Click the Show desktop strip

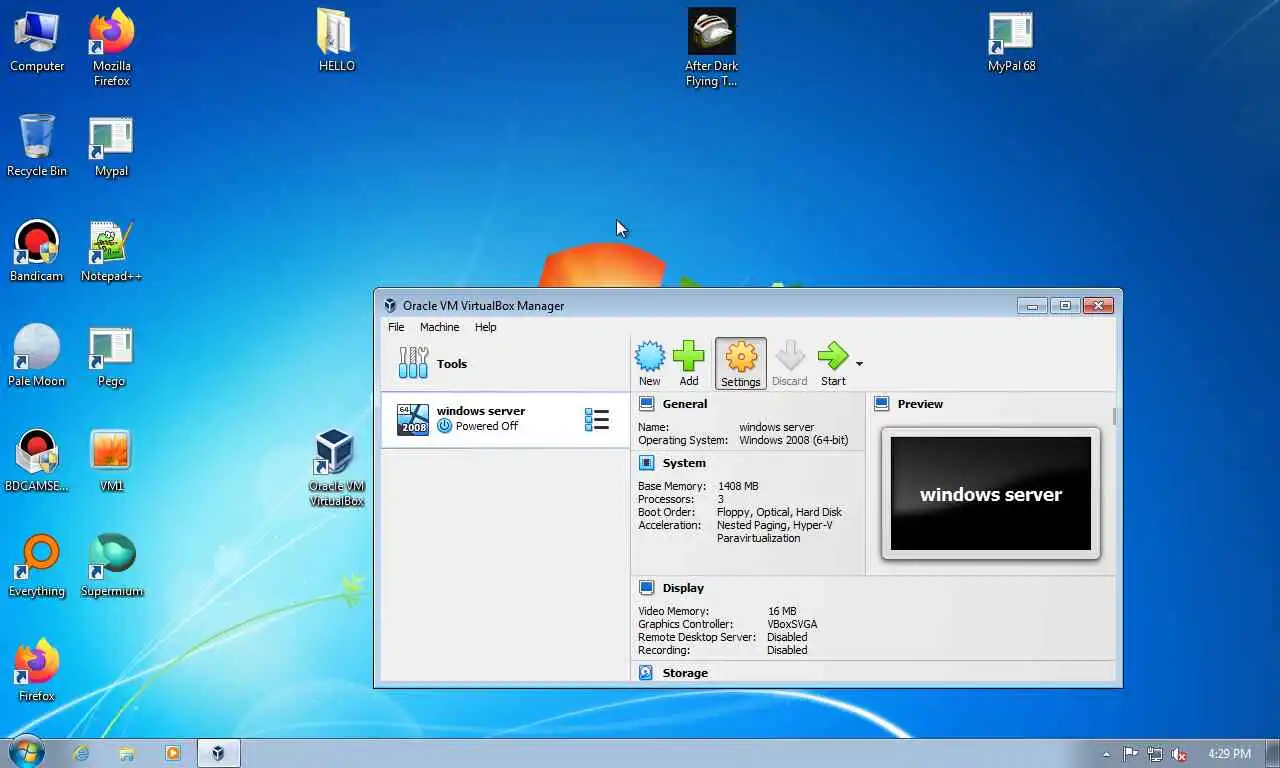coord(1273,753)
